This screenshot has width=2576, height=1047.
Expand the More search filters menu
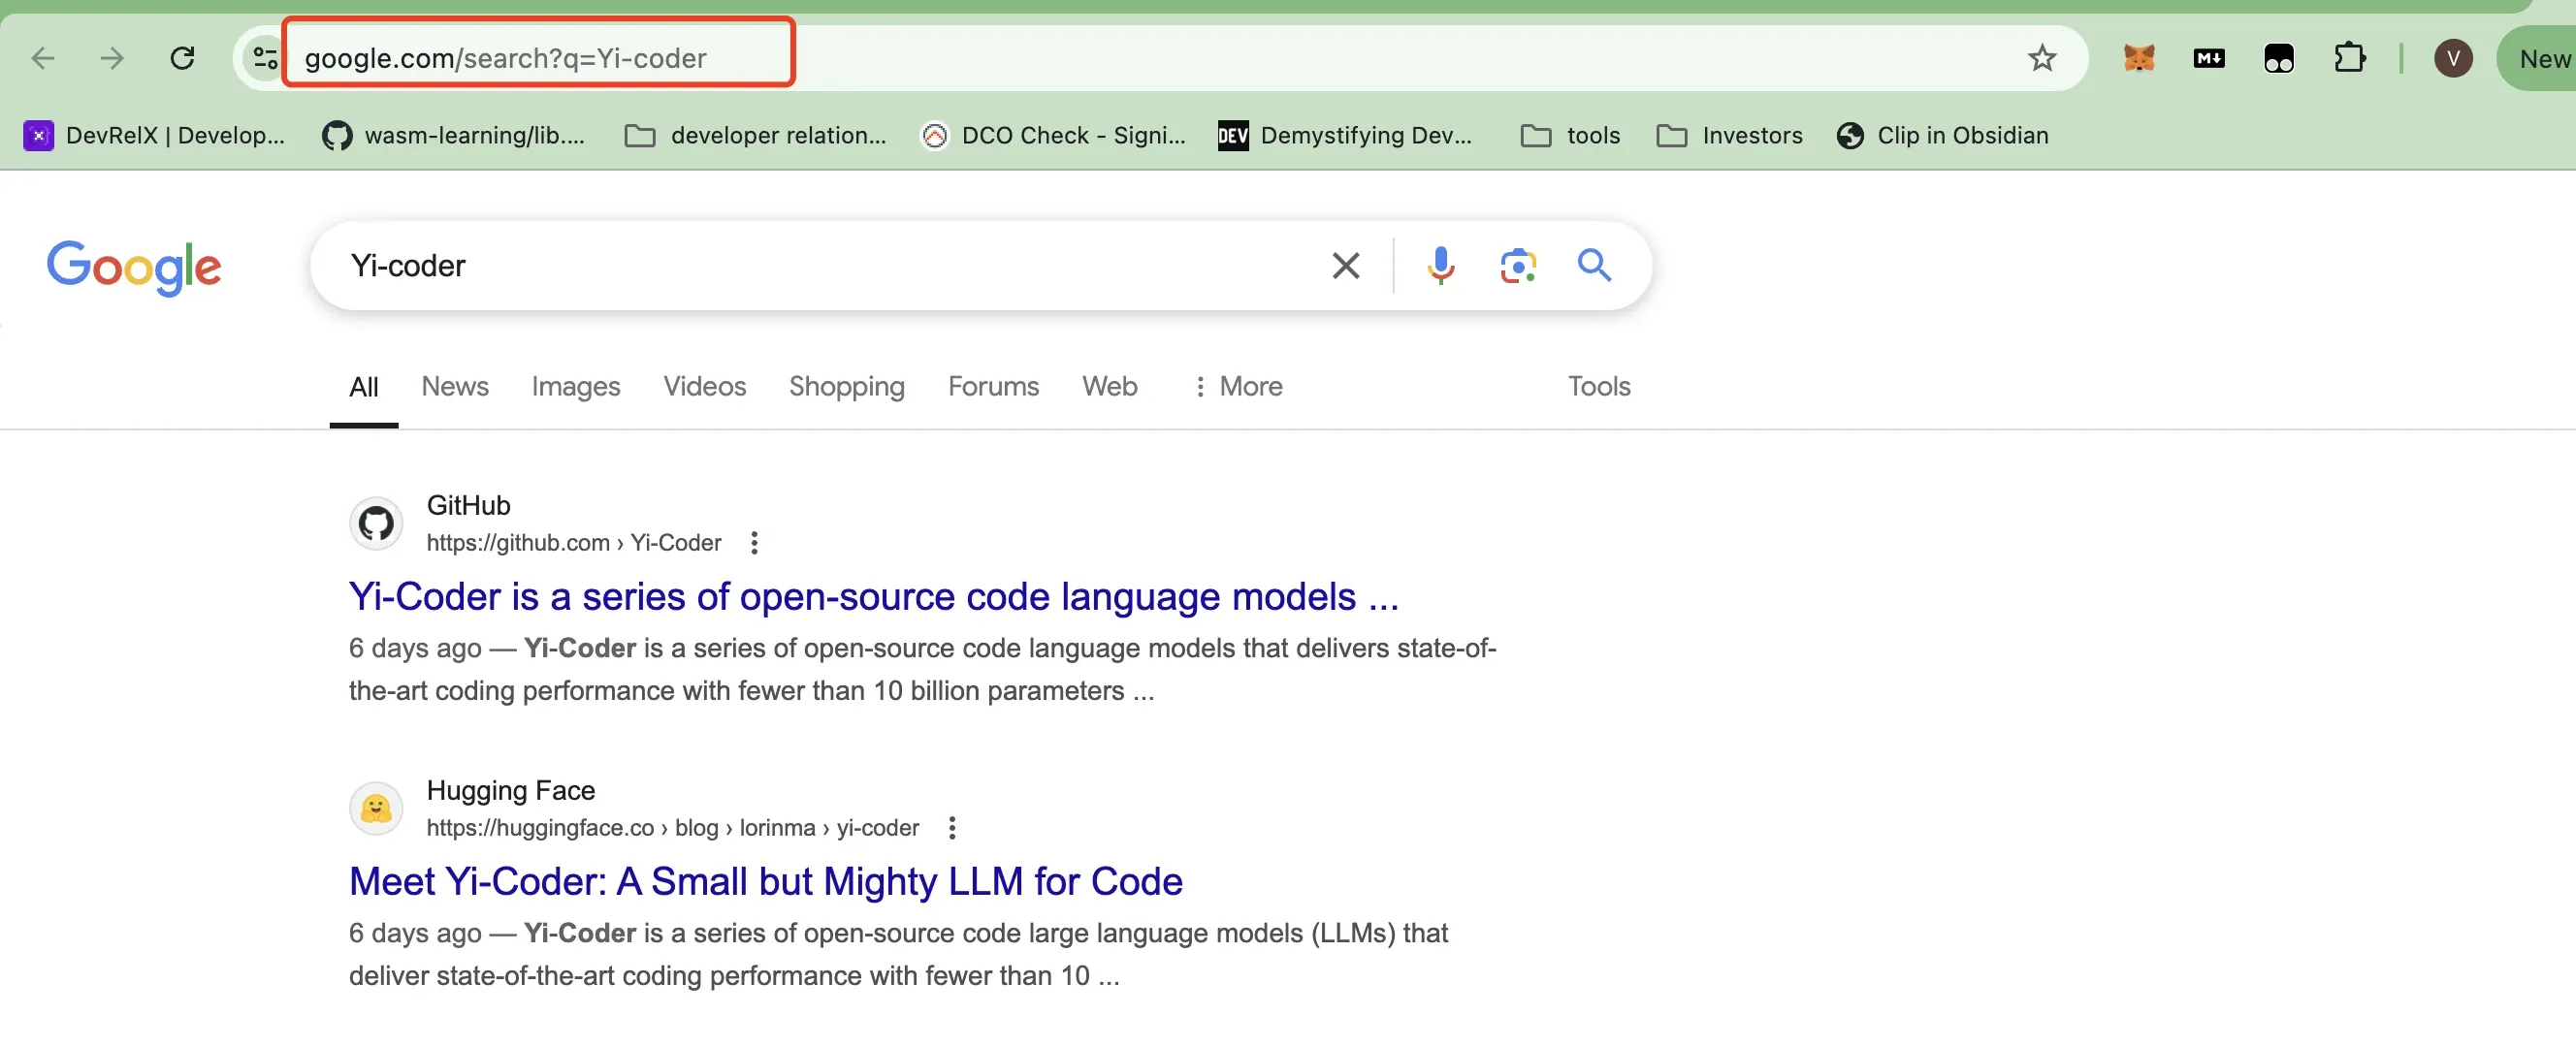pyautogui.click(x=1238, y=386)
